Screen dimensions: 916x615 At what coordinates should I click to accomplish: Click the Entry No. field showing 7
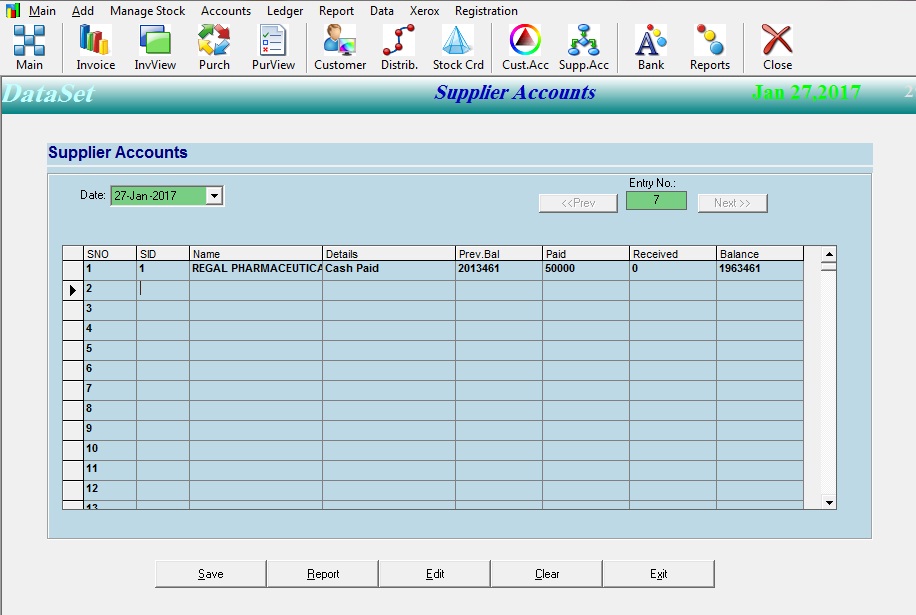pyautogui.click(x=656, y=200)
